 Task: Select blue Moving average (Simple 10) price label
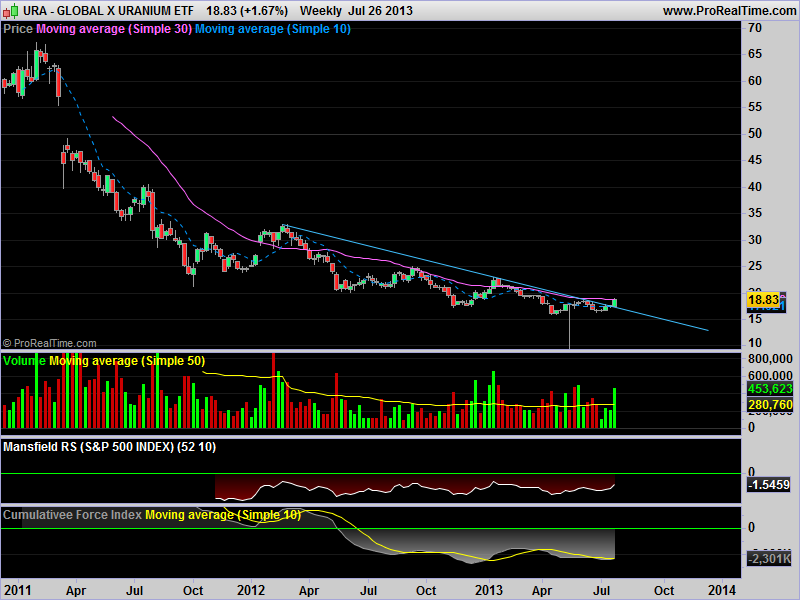click(x=272, y=29)
